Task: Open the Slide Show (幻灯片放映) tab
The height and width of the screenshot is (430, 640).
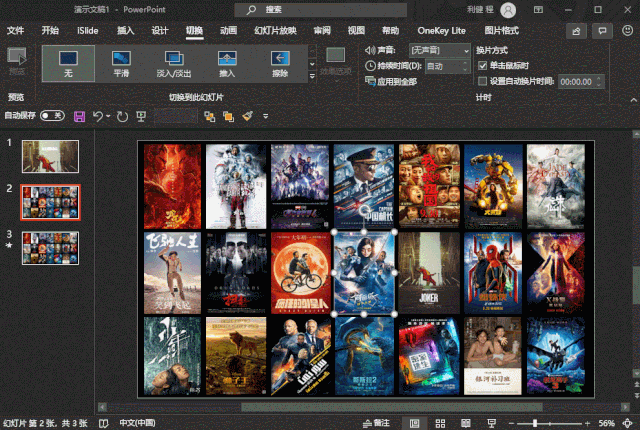Action: pyautogui.click(x=276, y=31)
